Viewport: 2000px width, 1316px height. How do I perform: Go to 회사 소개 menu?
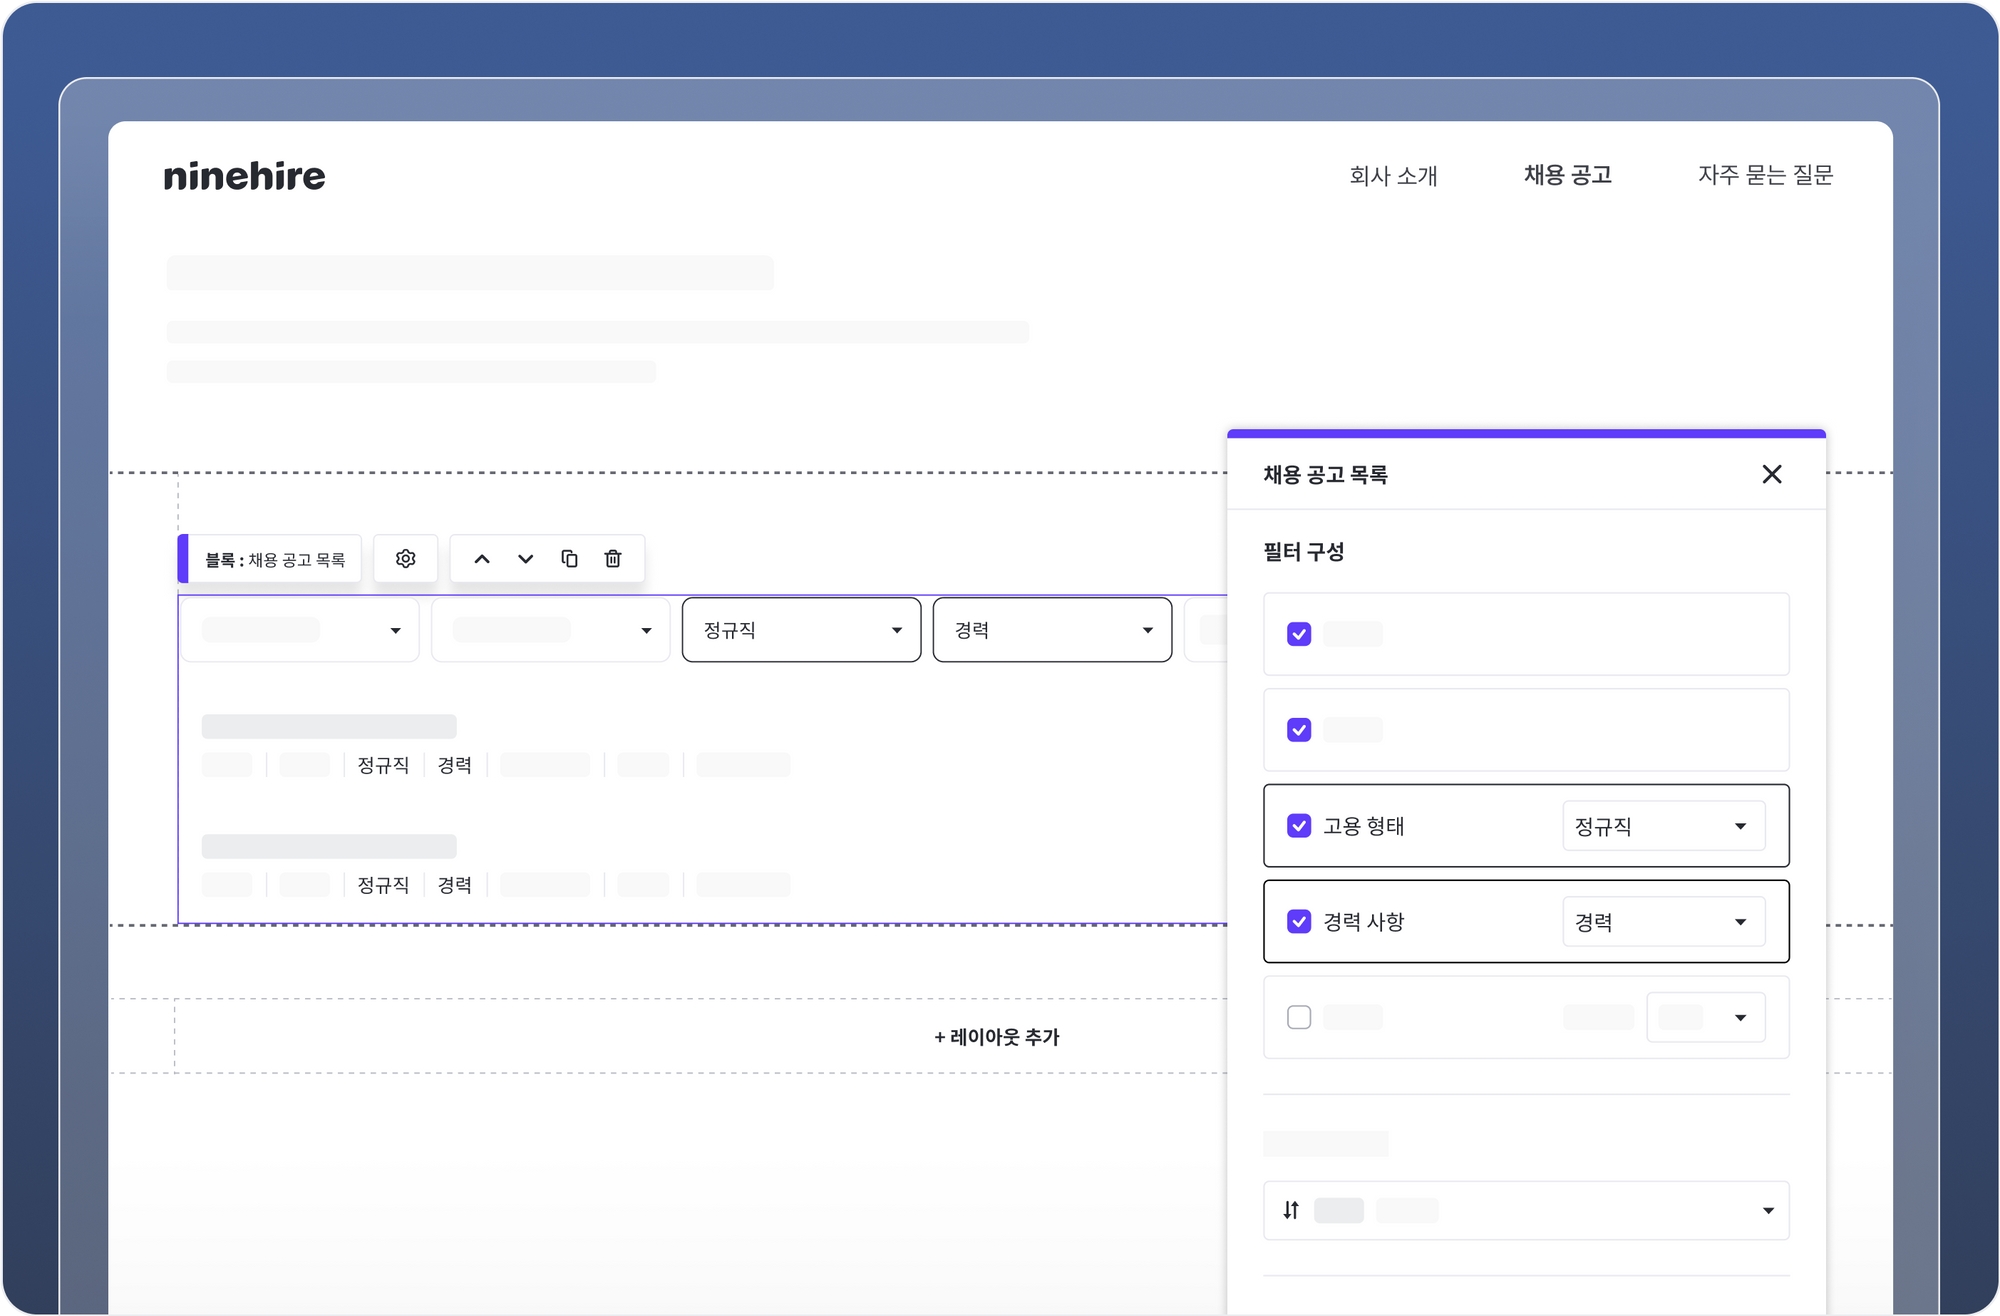(1393, 175)
